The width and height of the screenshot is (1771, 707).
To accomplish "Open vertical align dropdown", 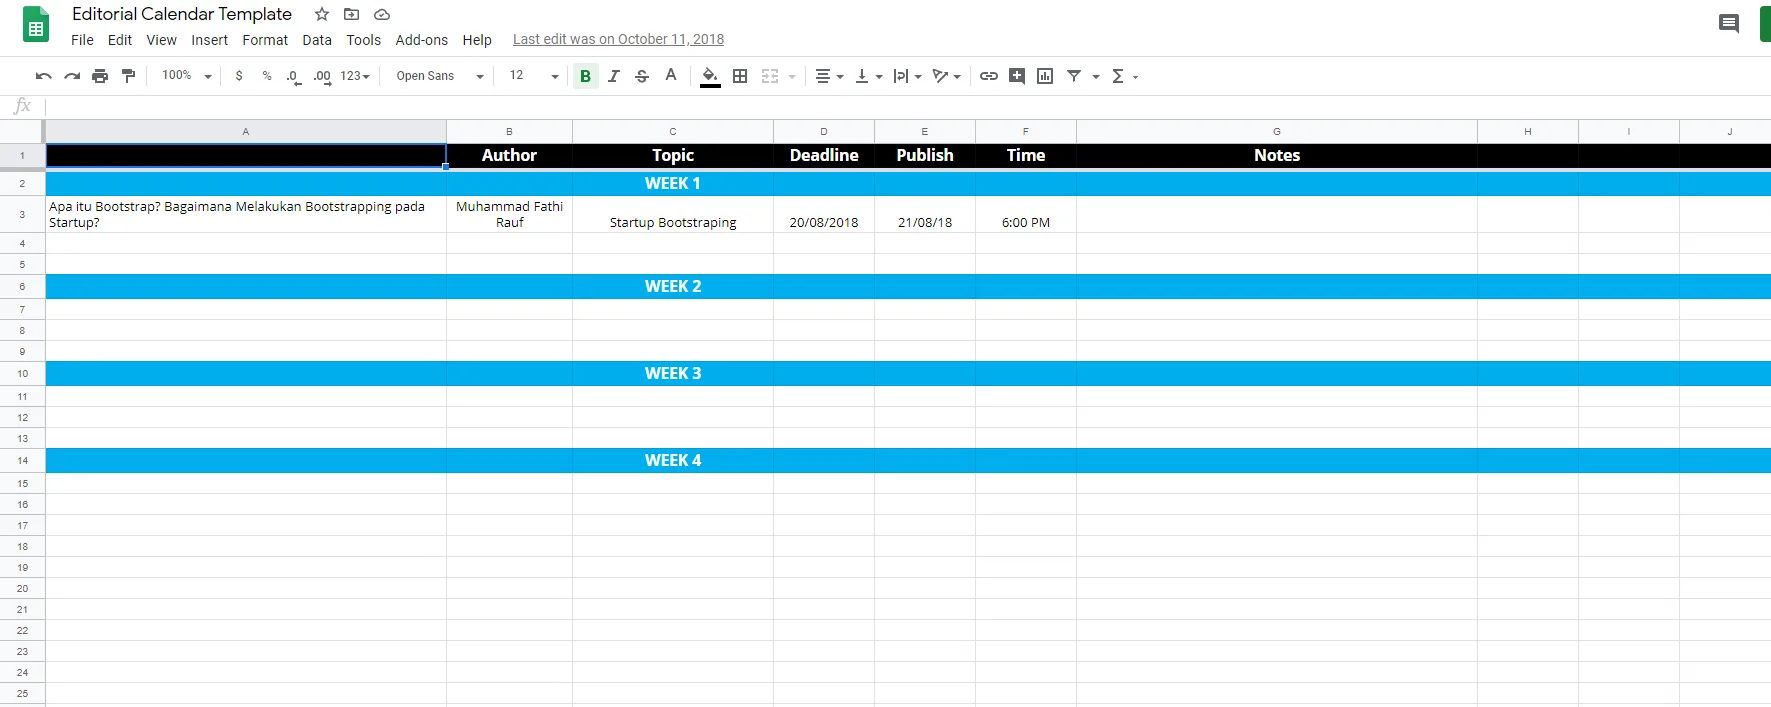I will pyautogui.click(x=868, y=76).
